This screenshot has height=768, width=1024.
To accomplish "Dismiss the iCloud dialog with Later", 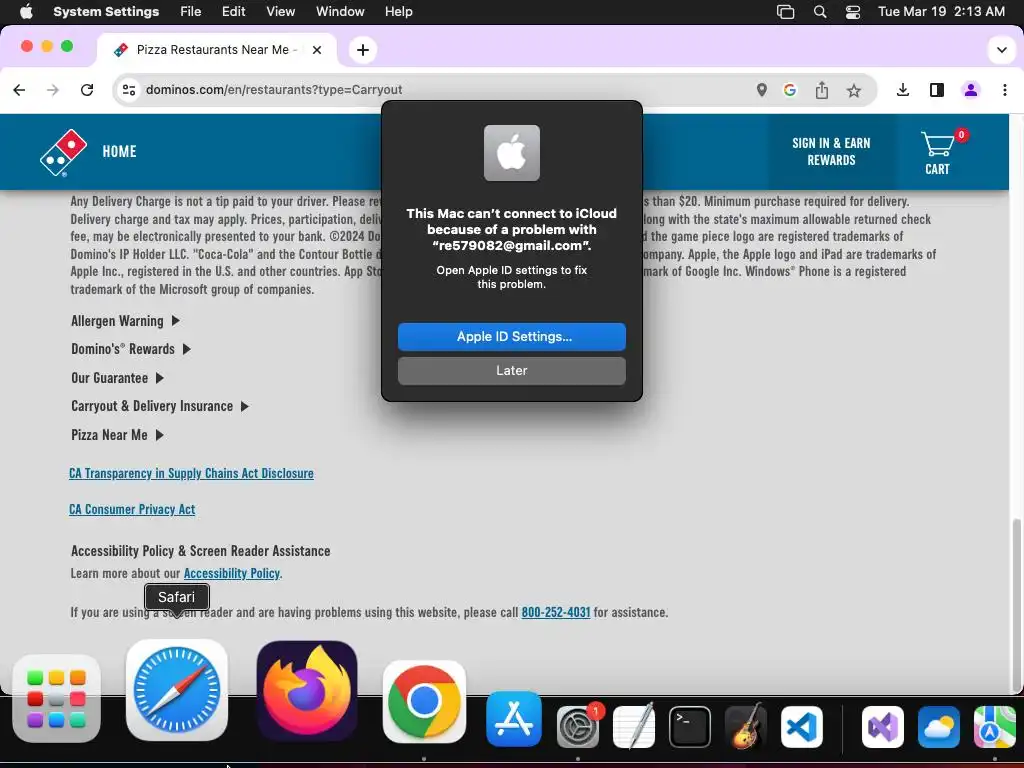I will 511,370.
